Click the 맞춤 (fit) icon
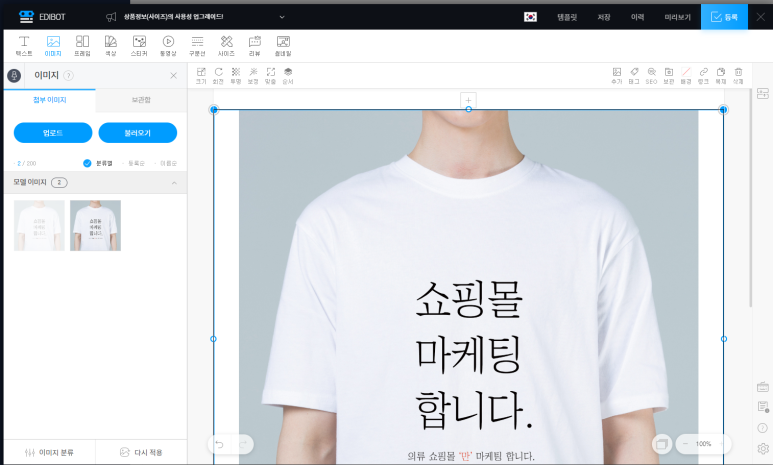 point(270,76)
